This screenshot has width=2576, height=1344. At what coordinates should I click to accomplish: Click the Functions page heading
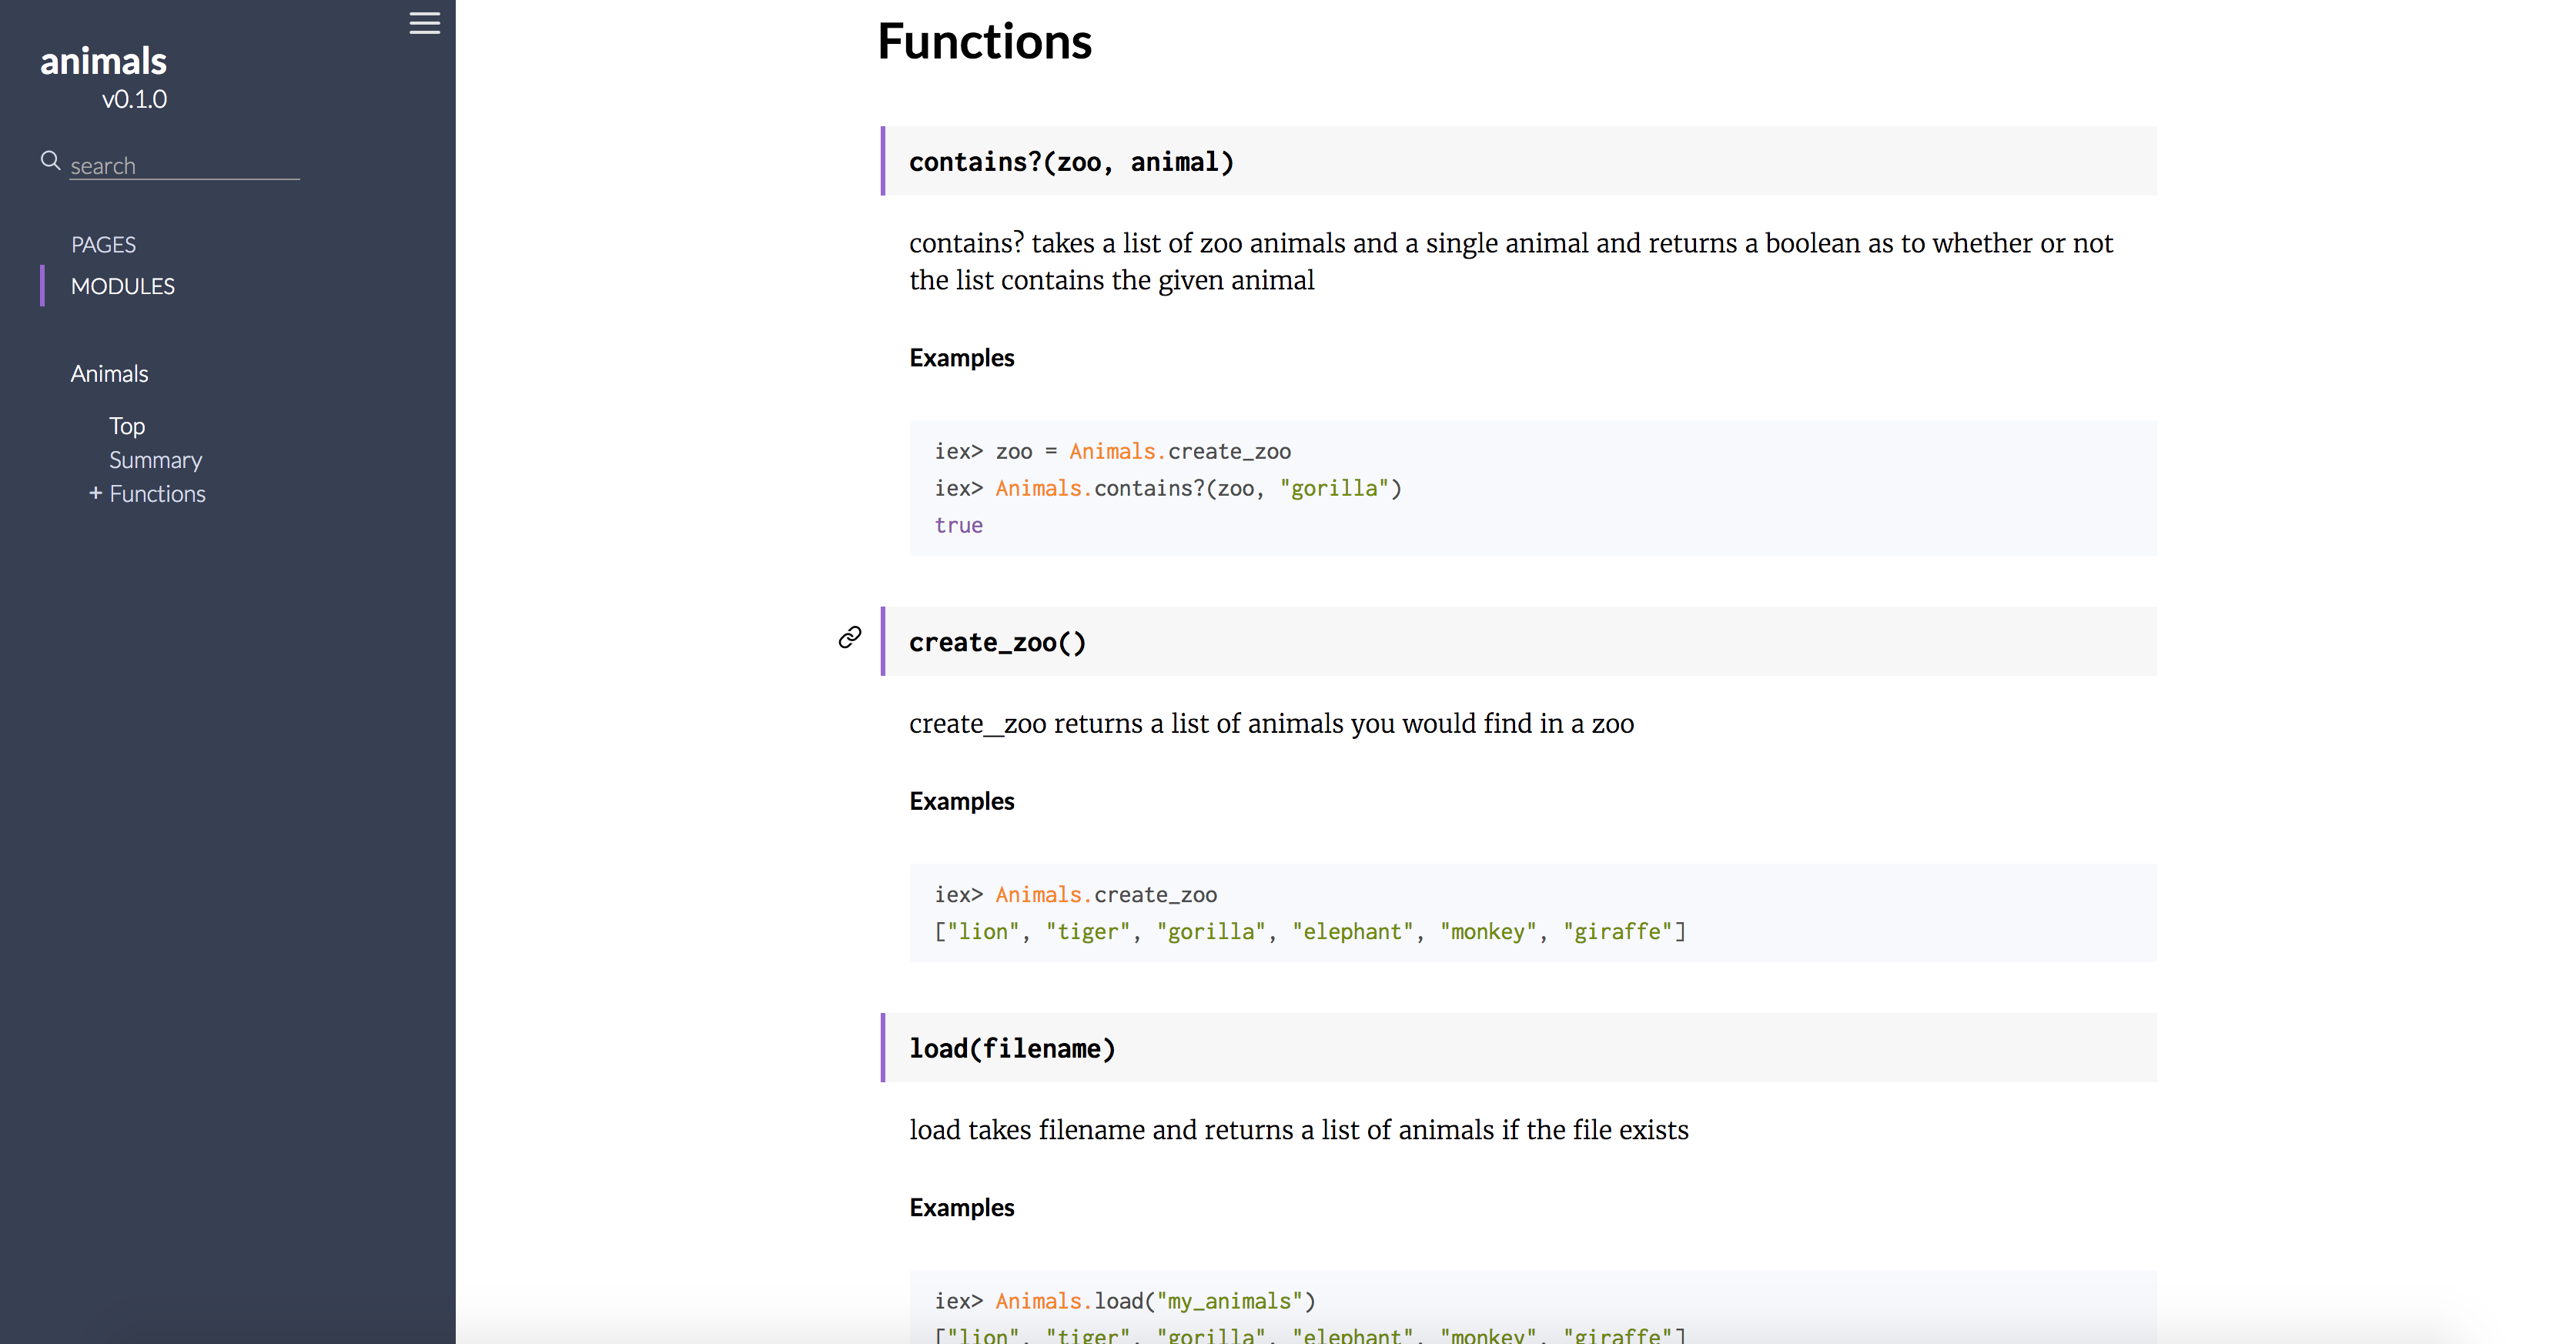(x=984, y=42)
